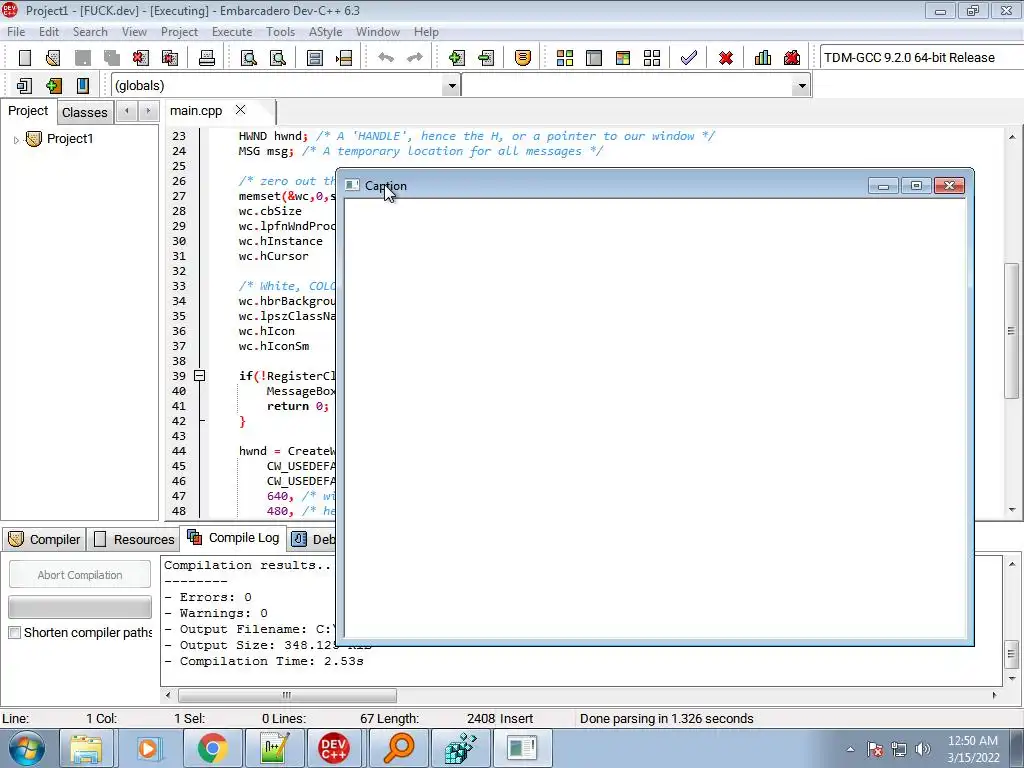Expand the Project1 tree node
The height and width of the screenshot is (768, 1024).
(x=16, y=139)
